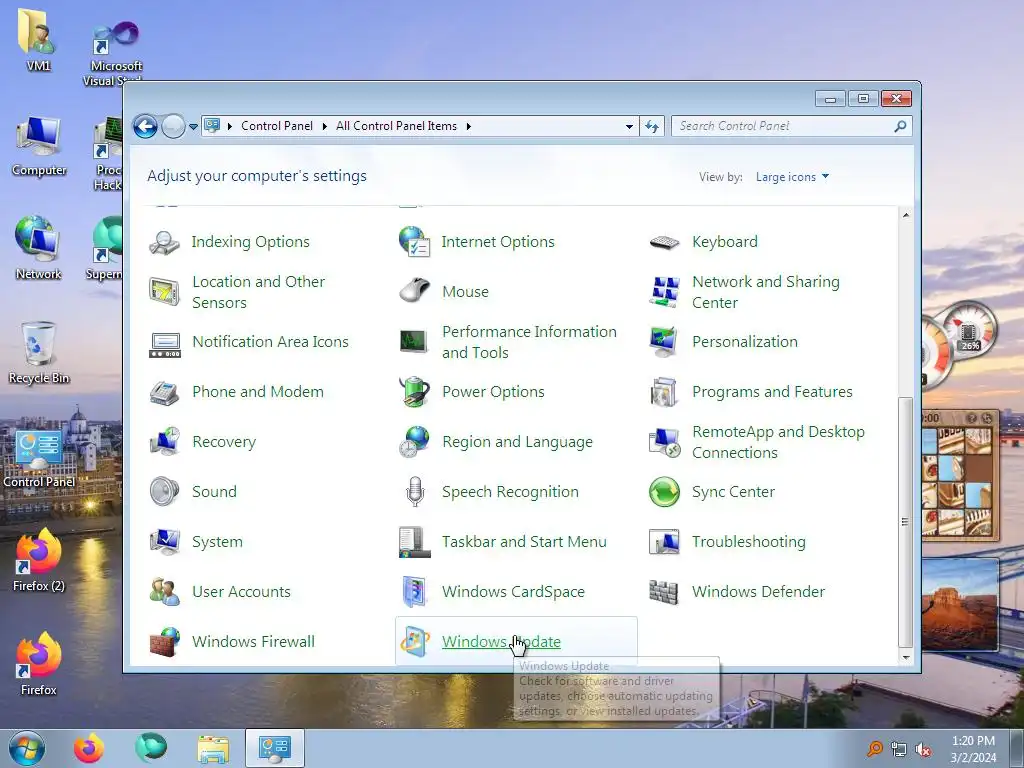The width and height of the screenshot is (1024, 768).
Task: Open Indexing Options icon
Action: (165, 242)
